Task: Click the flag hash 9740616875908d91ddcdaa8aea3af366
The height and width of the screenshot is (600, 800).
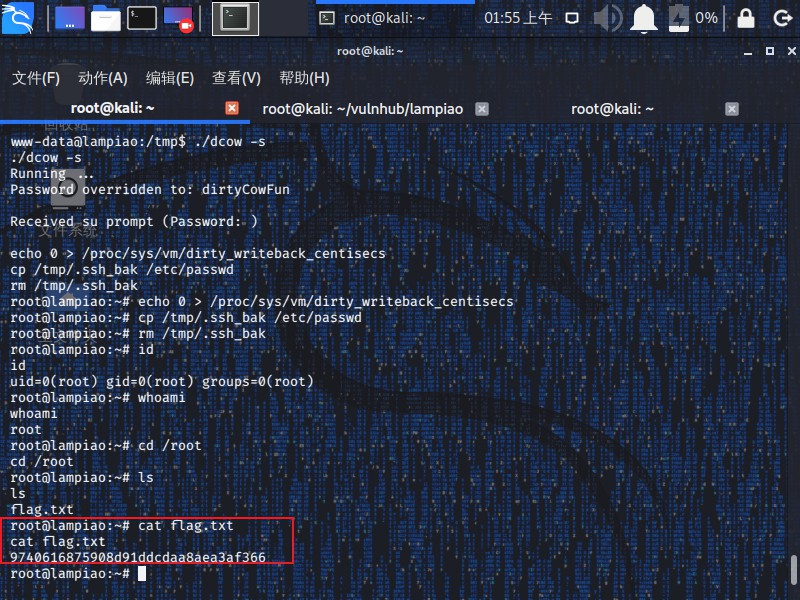Action: tap(138, 557)
